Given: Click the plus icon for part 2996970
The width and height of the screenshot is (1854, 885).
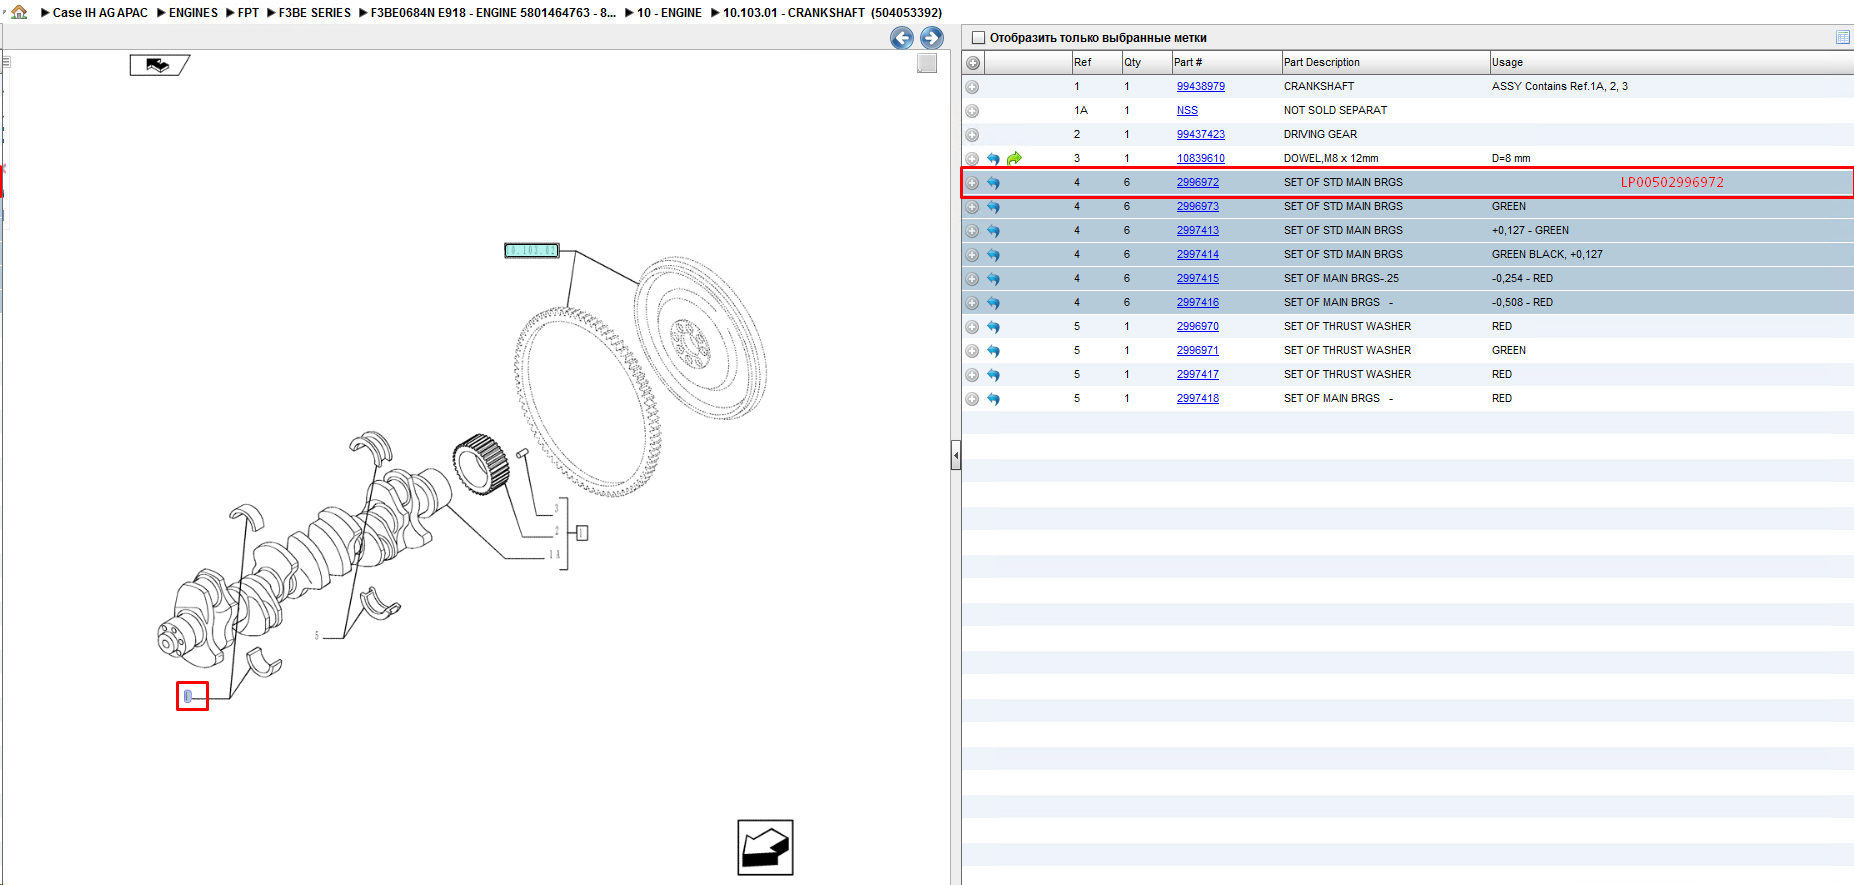Looking at the screenshot, I should [x=972, y=327].
